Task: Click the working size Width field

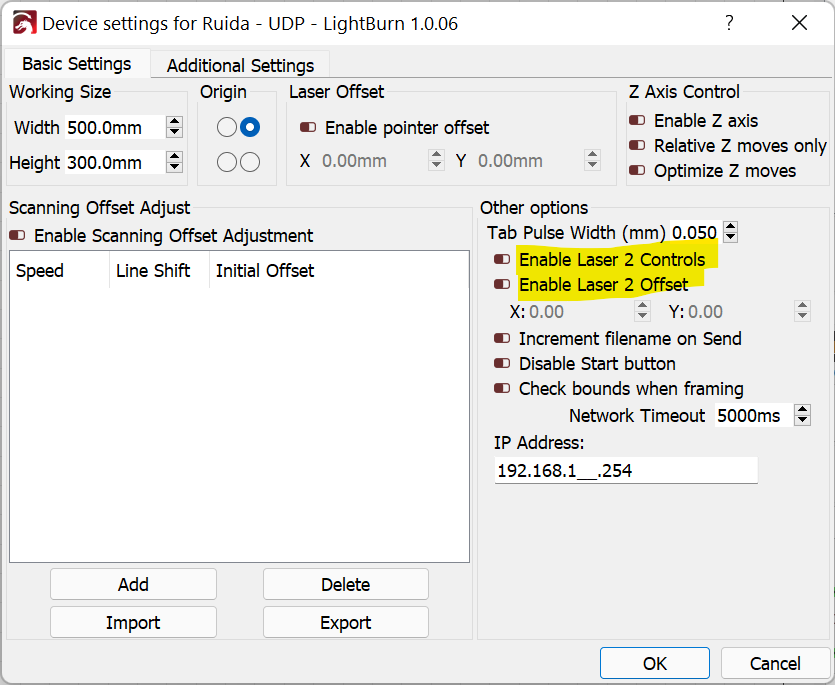Action: pyautogui.click(x=114, y=128)
